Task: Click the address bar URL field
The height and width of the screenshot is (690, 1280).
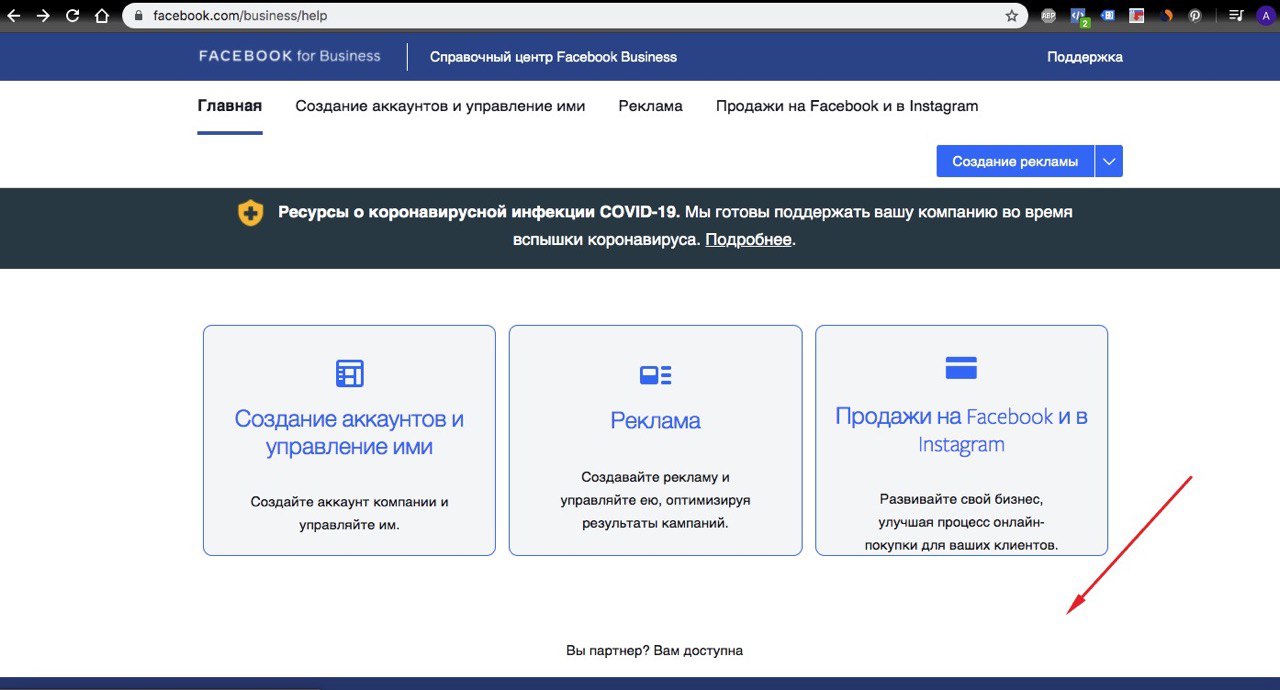Action: click(575, 16)
